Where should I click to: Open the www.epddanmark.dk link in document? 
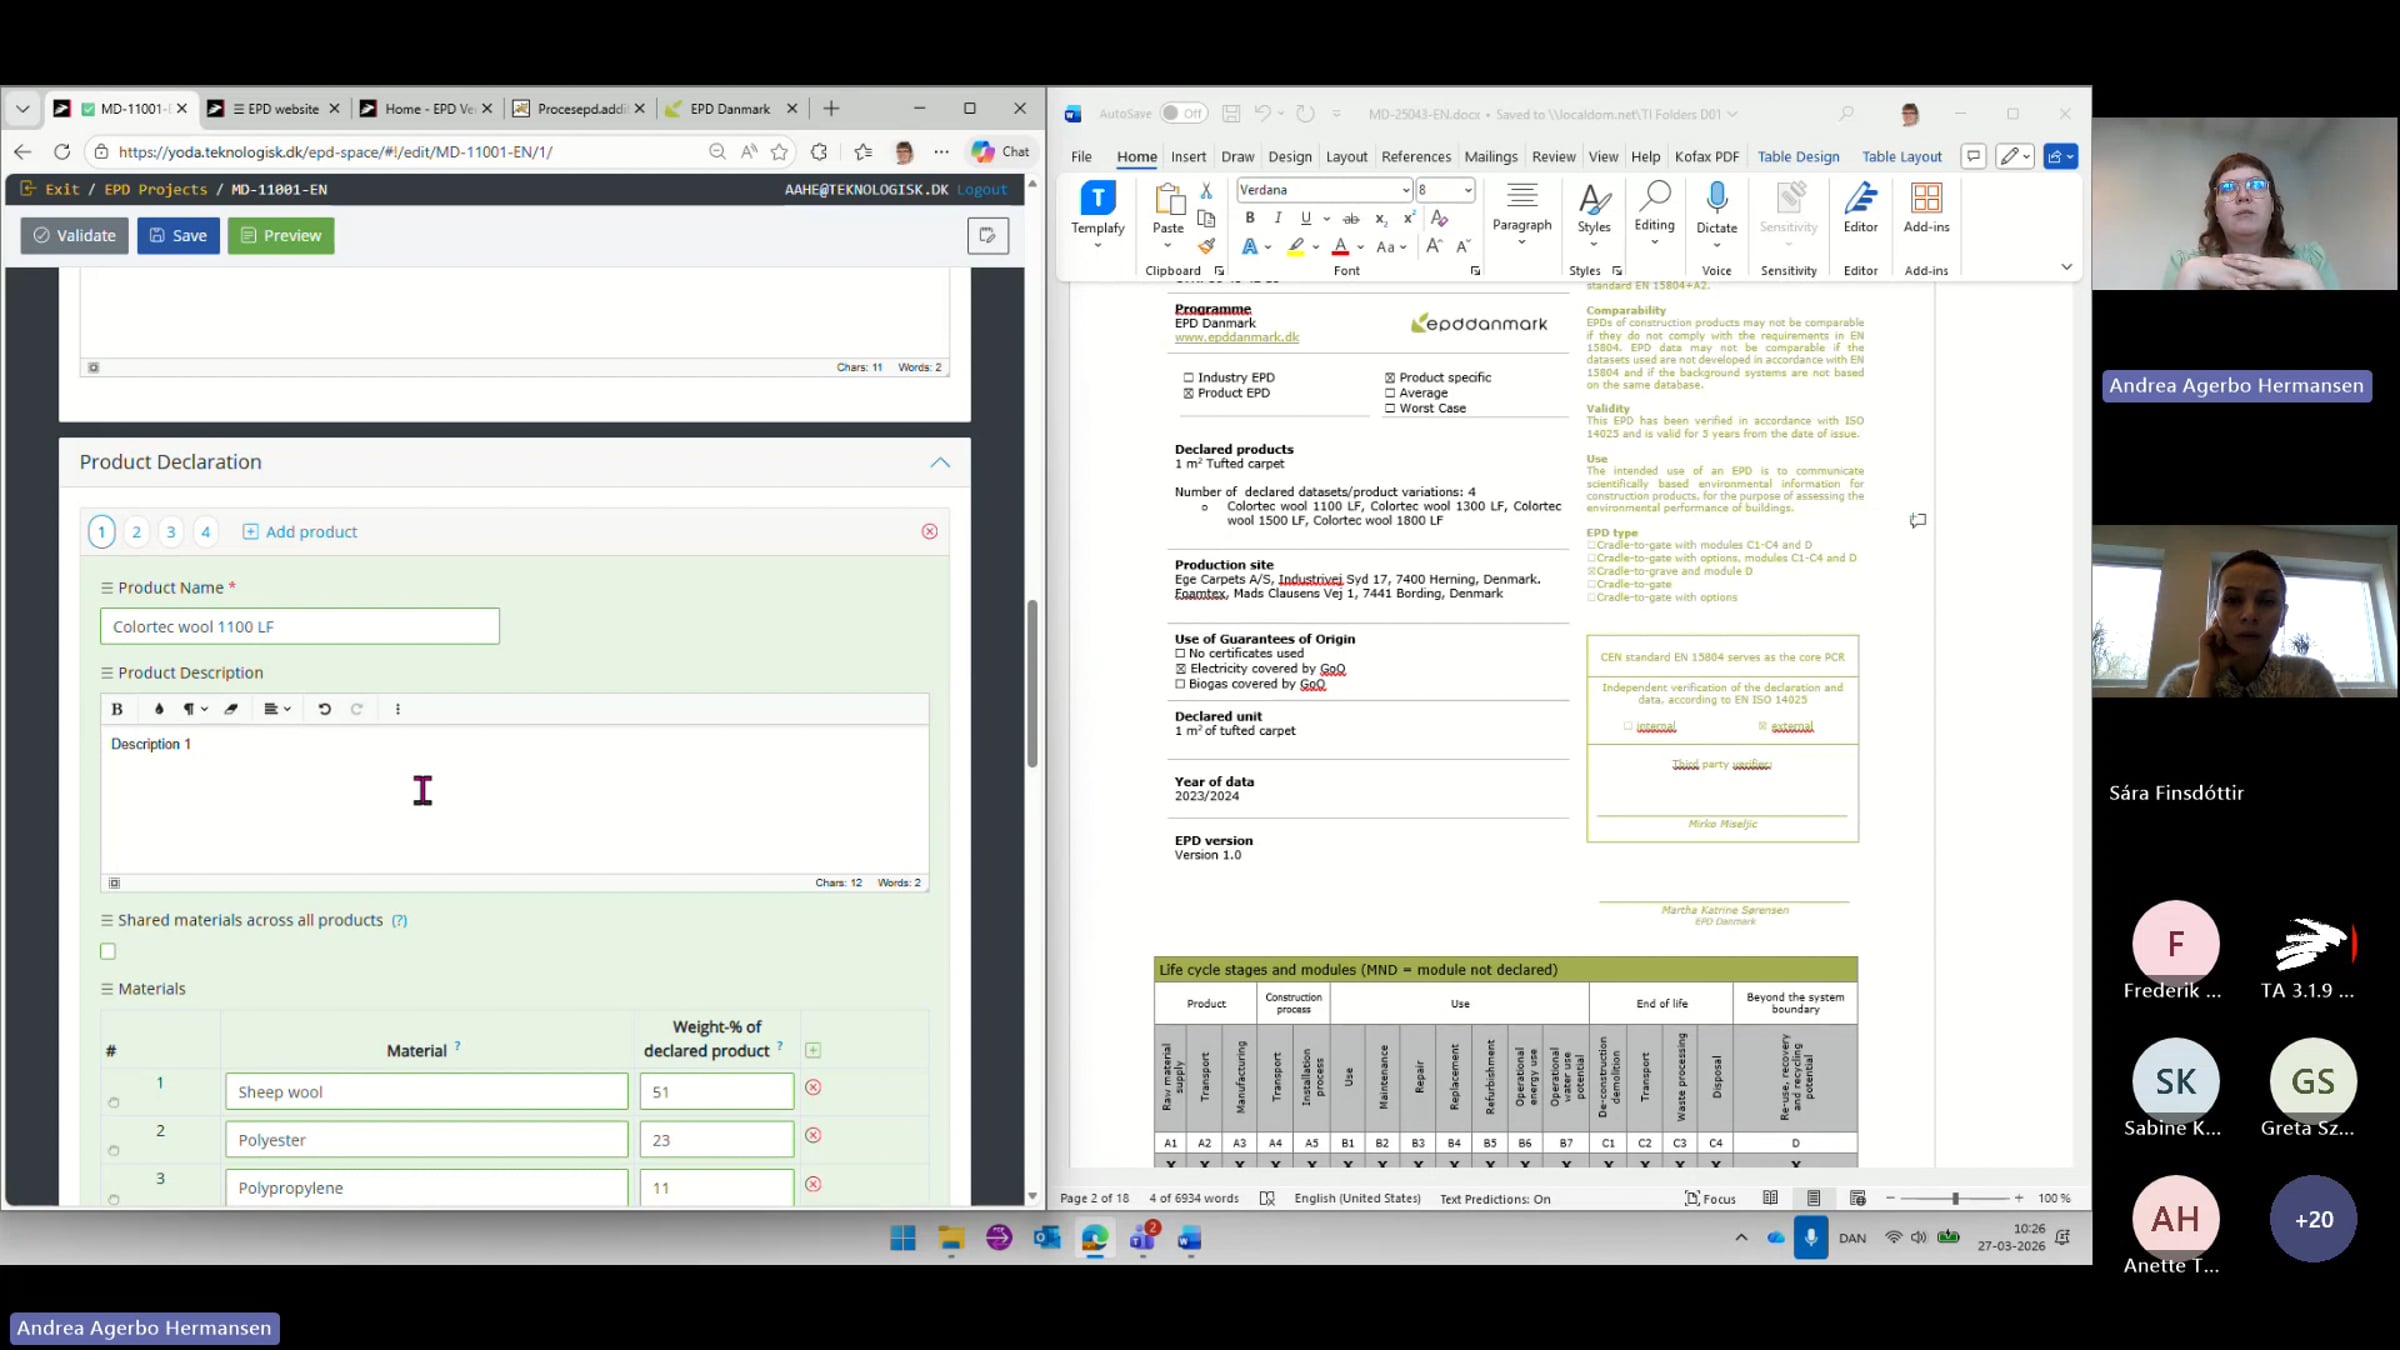click(1237, 338)
